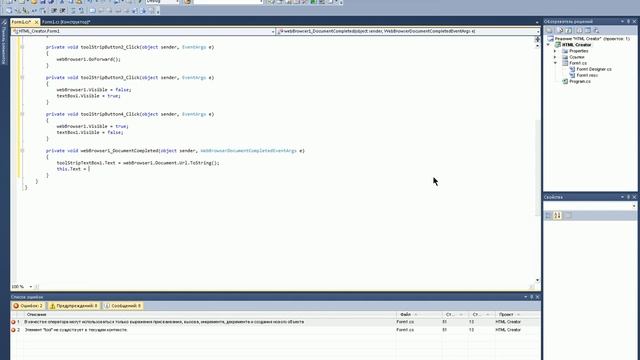Screen dimensions: 640x360
Task: Select HTML_Creator project in Solution Explorer
Action: tap(576, 45)
